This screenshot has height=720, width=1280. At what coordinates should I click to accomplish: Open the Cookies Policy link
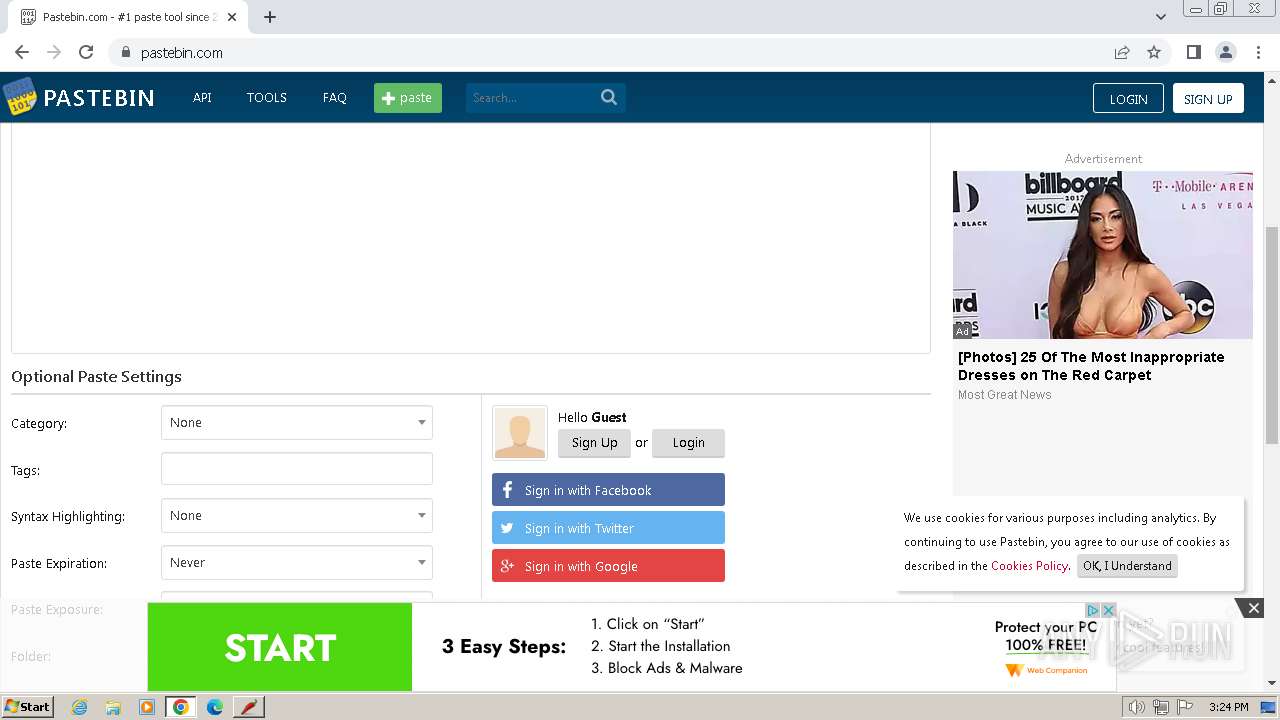point(1029,566)
